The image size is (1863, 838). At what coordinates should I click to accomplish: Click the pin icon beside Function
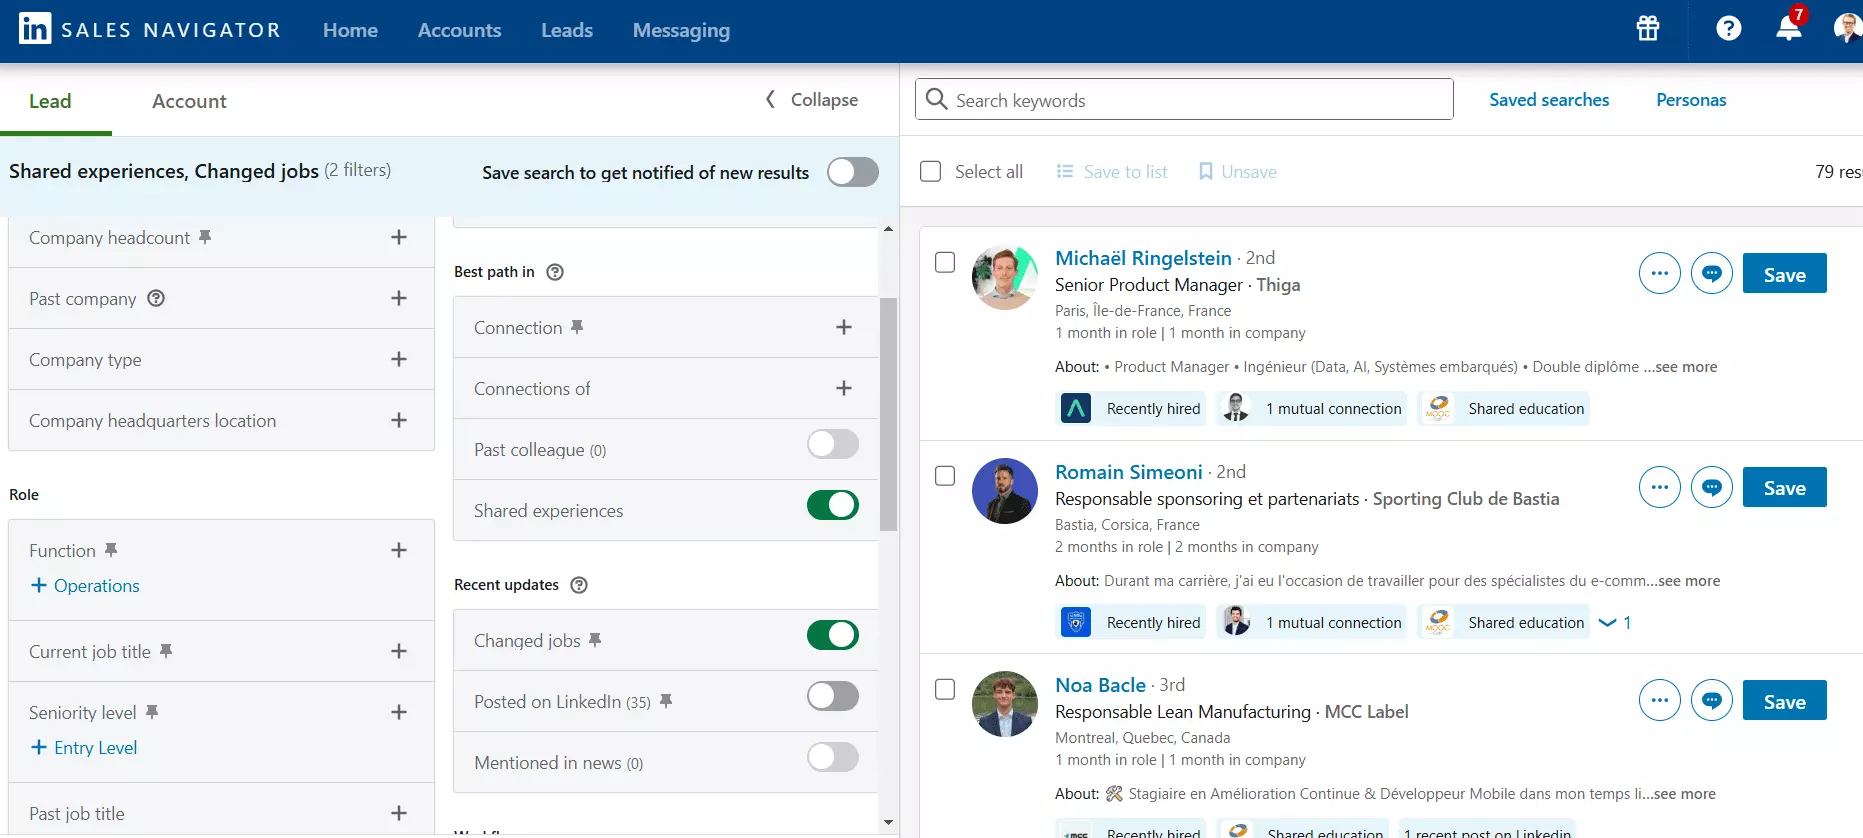pos(111,550)
